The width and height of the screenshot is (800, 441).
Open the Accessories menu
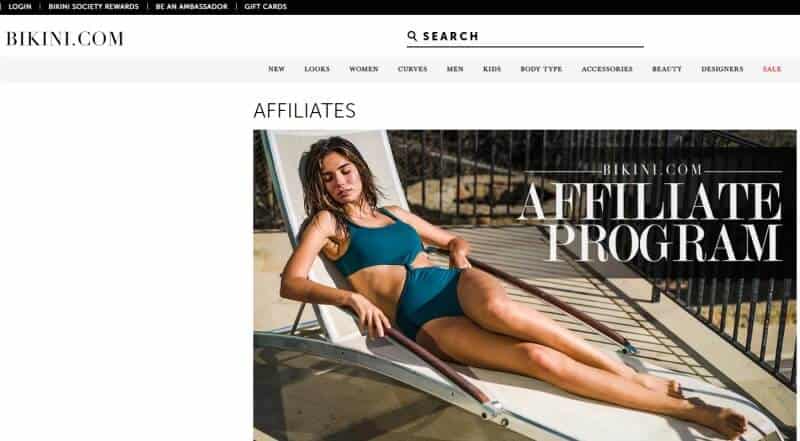point(607,69)
